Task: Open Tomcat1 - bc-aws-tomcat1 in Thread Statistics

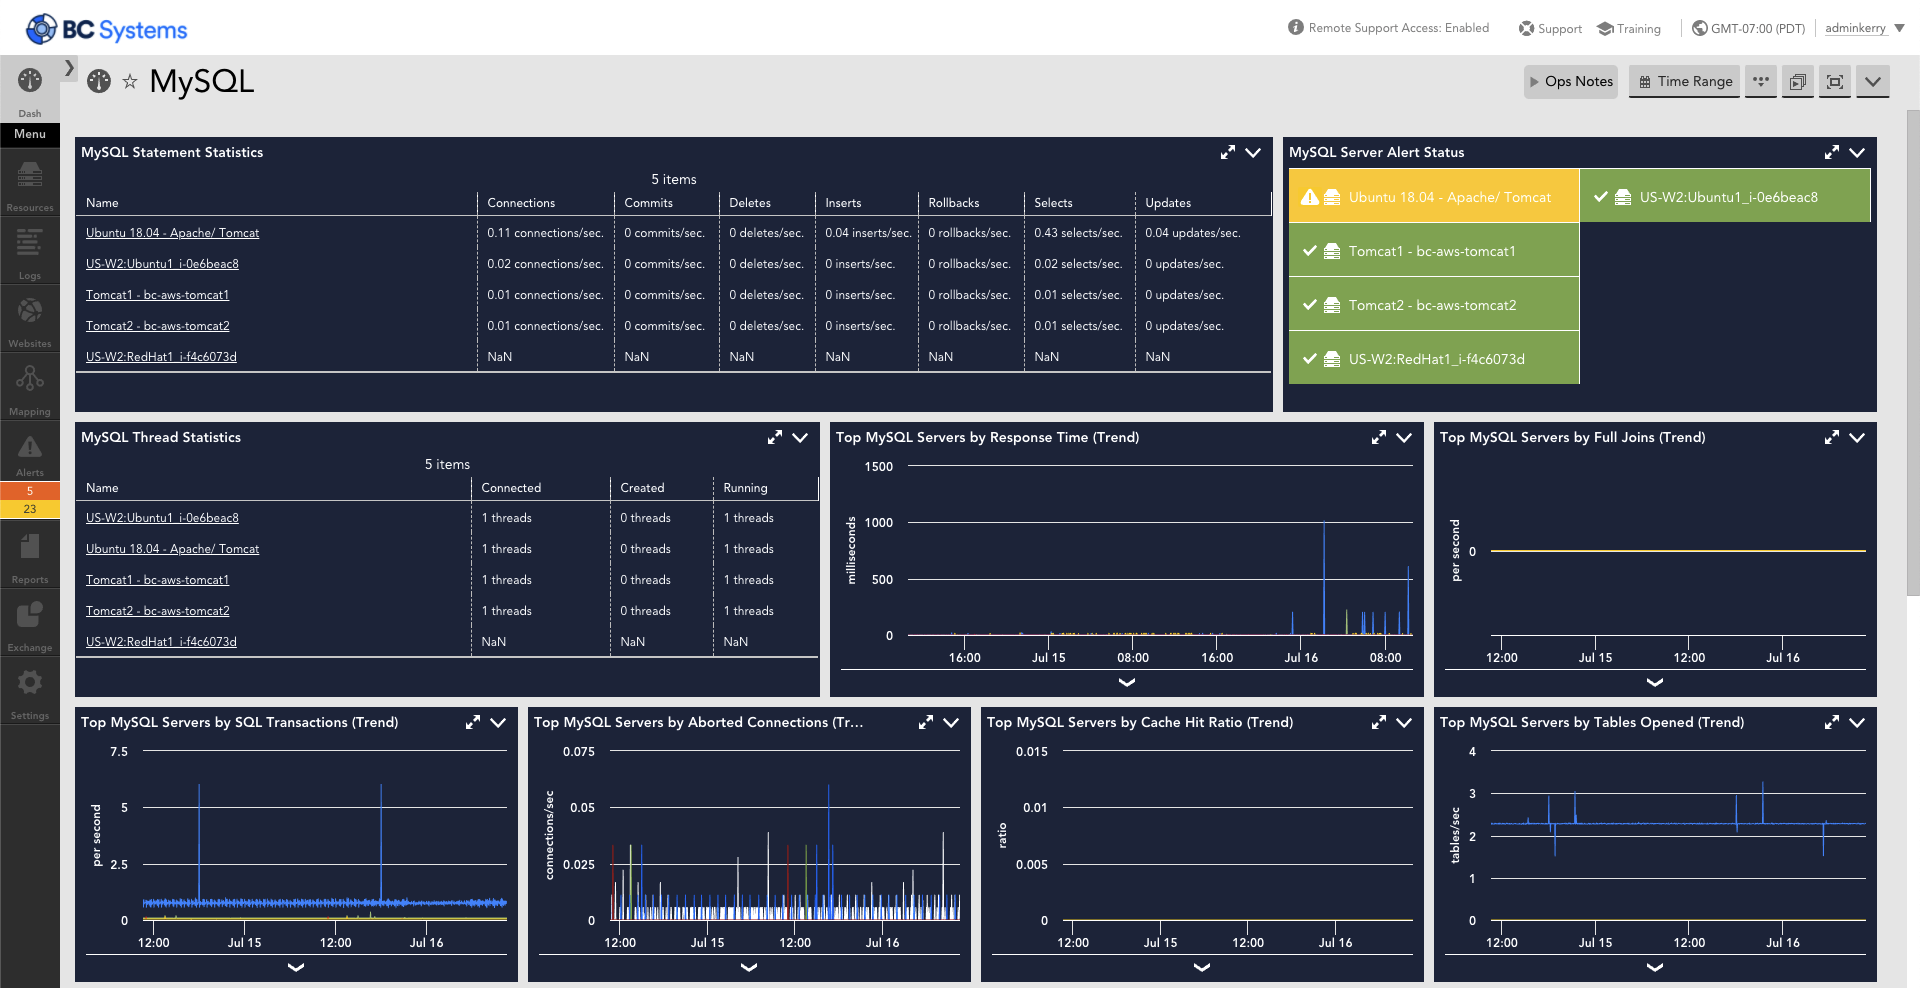Action: pos(158,580)
